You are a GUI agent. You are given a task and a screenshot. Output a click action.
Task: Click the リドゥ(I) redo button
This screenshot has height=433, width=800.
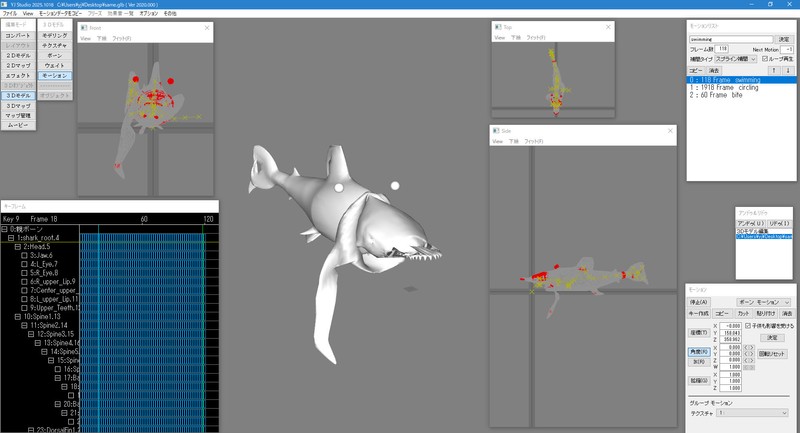(x=778, y=223)
